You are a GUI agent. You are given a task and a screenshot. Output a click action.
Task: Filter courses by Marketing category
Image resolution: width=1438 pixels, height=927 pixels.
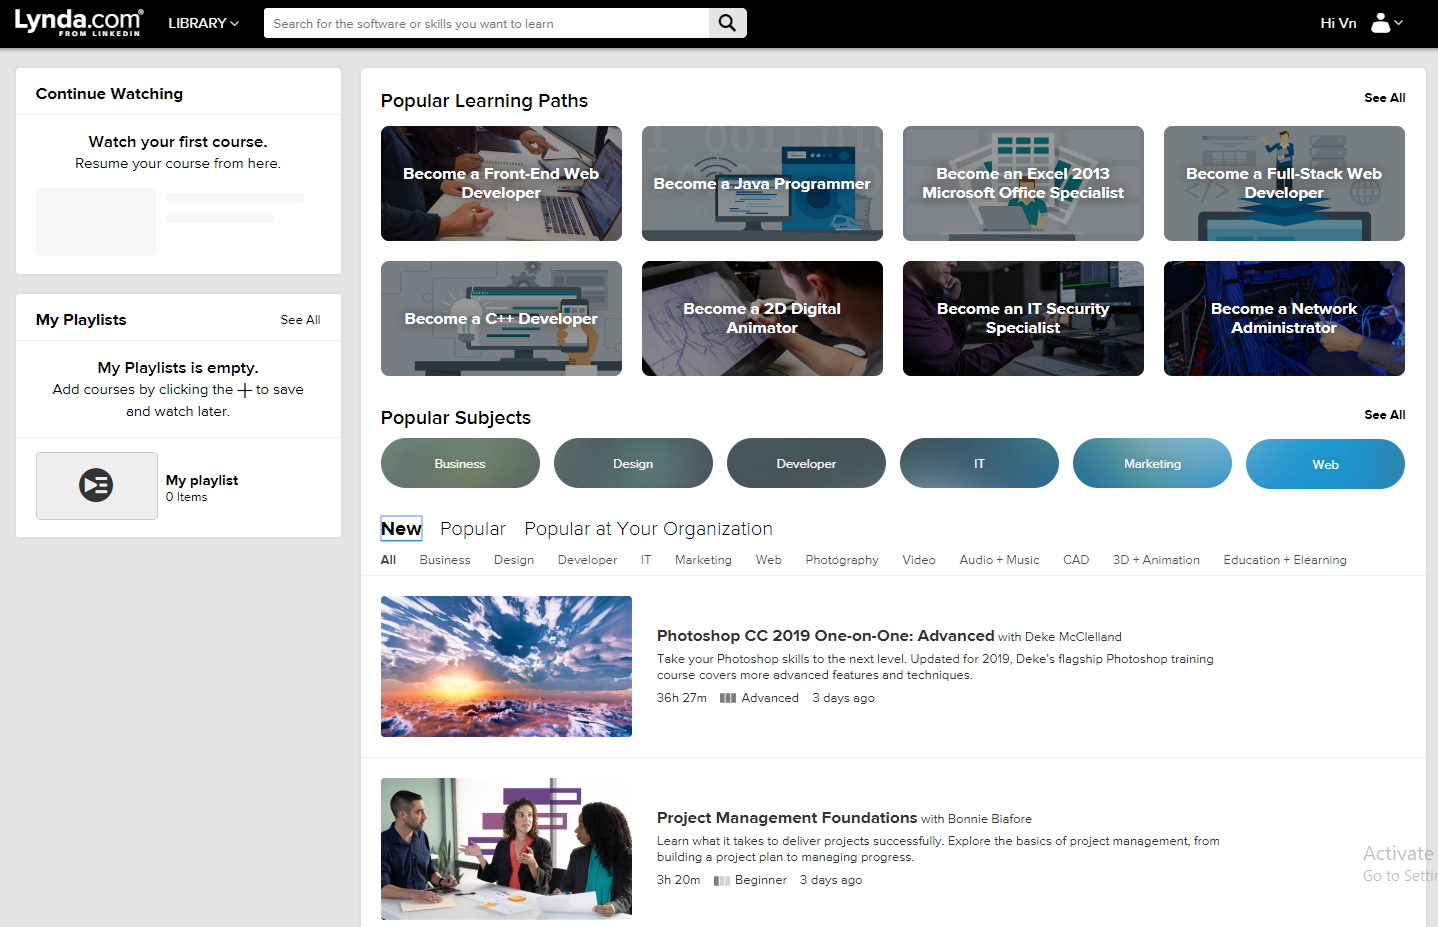tap(703, 560)
